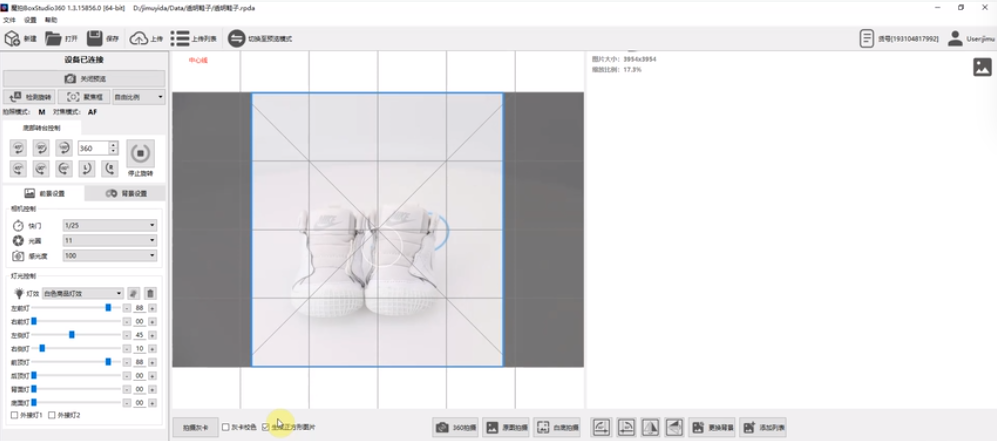
Task: Switch to the 背景设置 tab
Action: (x=125, y=193)
